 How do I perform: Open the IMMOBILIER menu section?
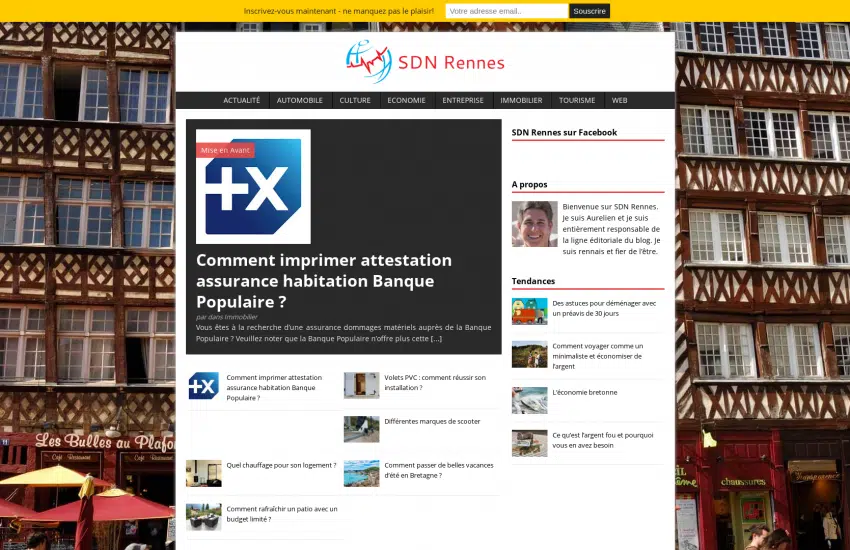pyautogui.click(x=521, y=100)
